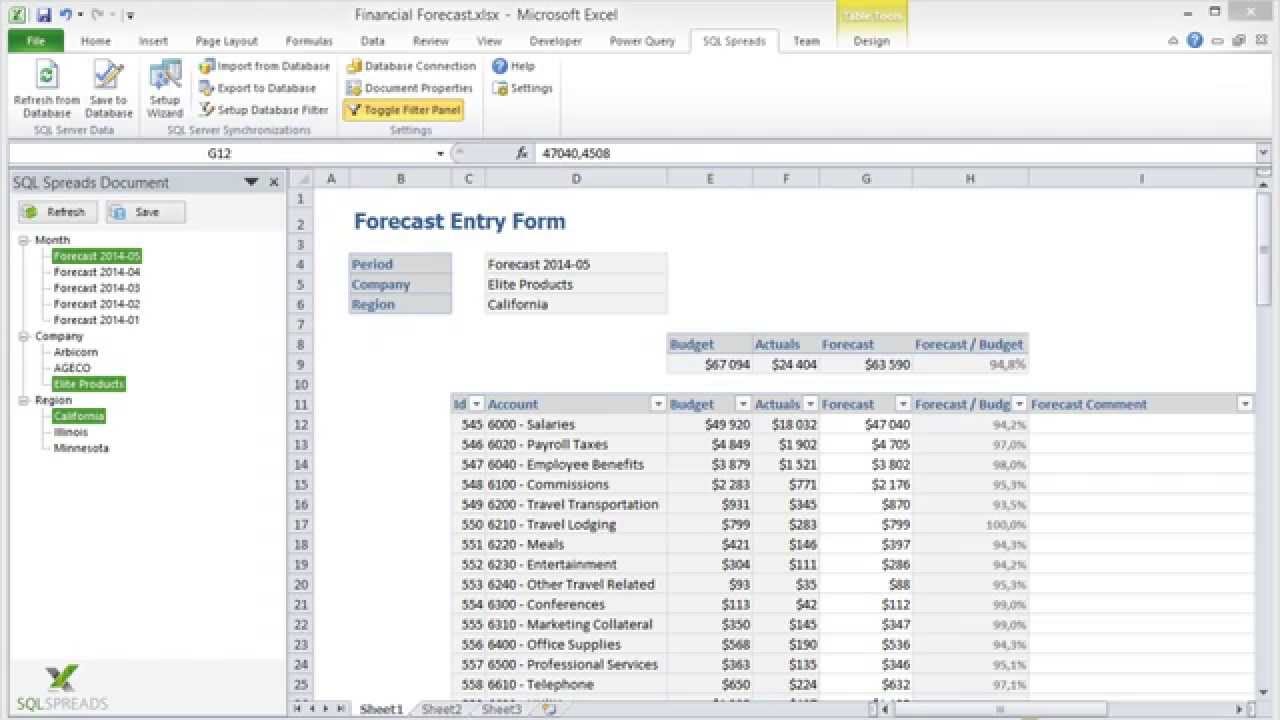Select the cell 'Elite Products' in row 5
1280x720 pixels.
[576, 284]
